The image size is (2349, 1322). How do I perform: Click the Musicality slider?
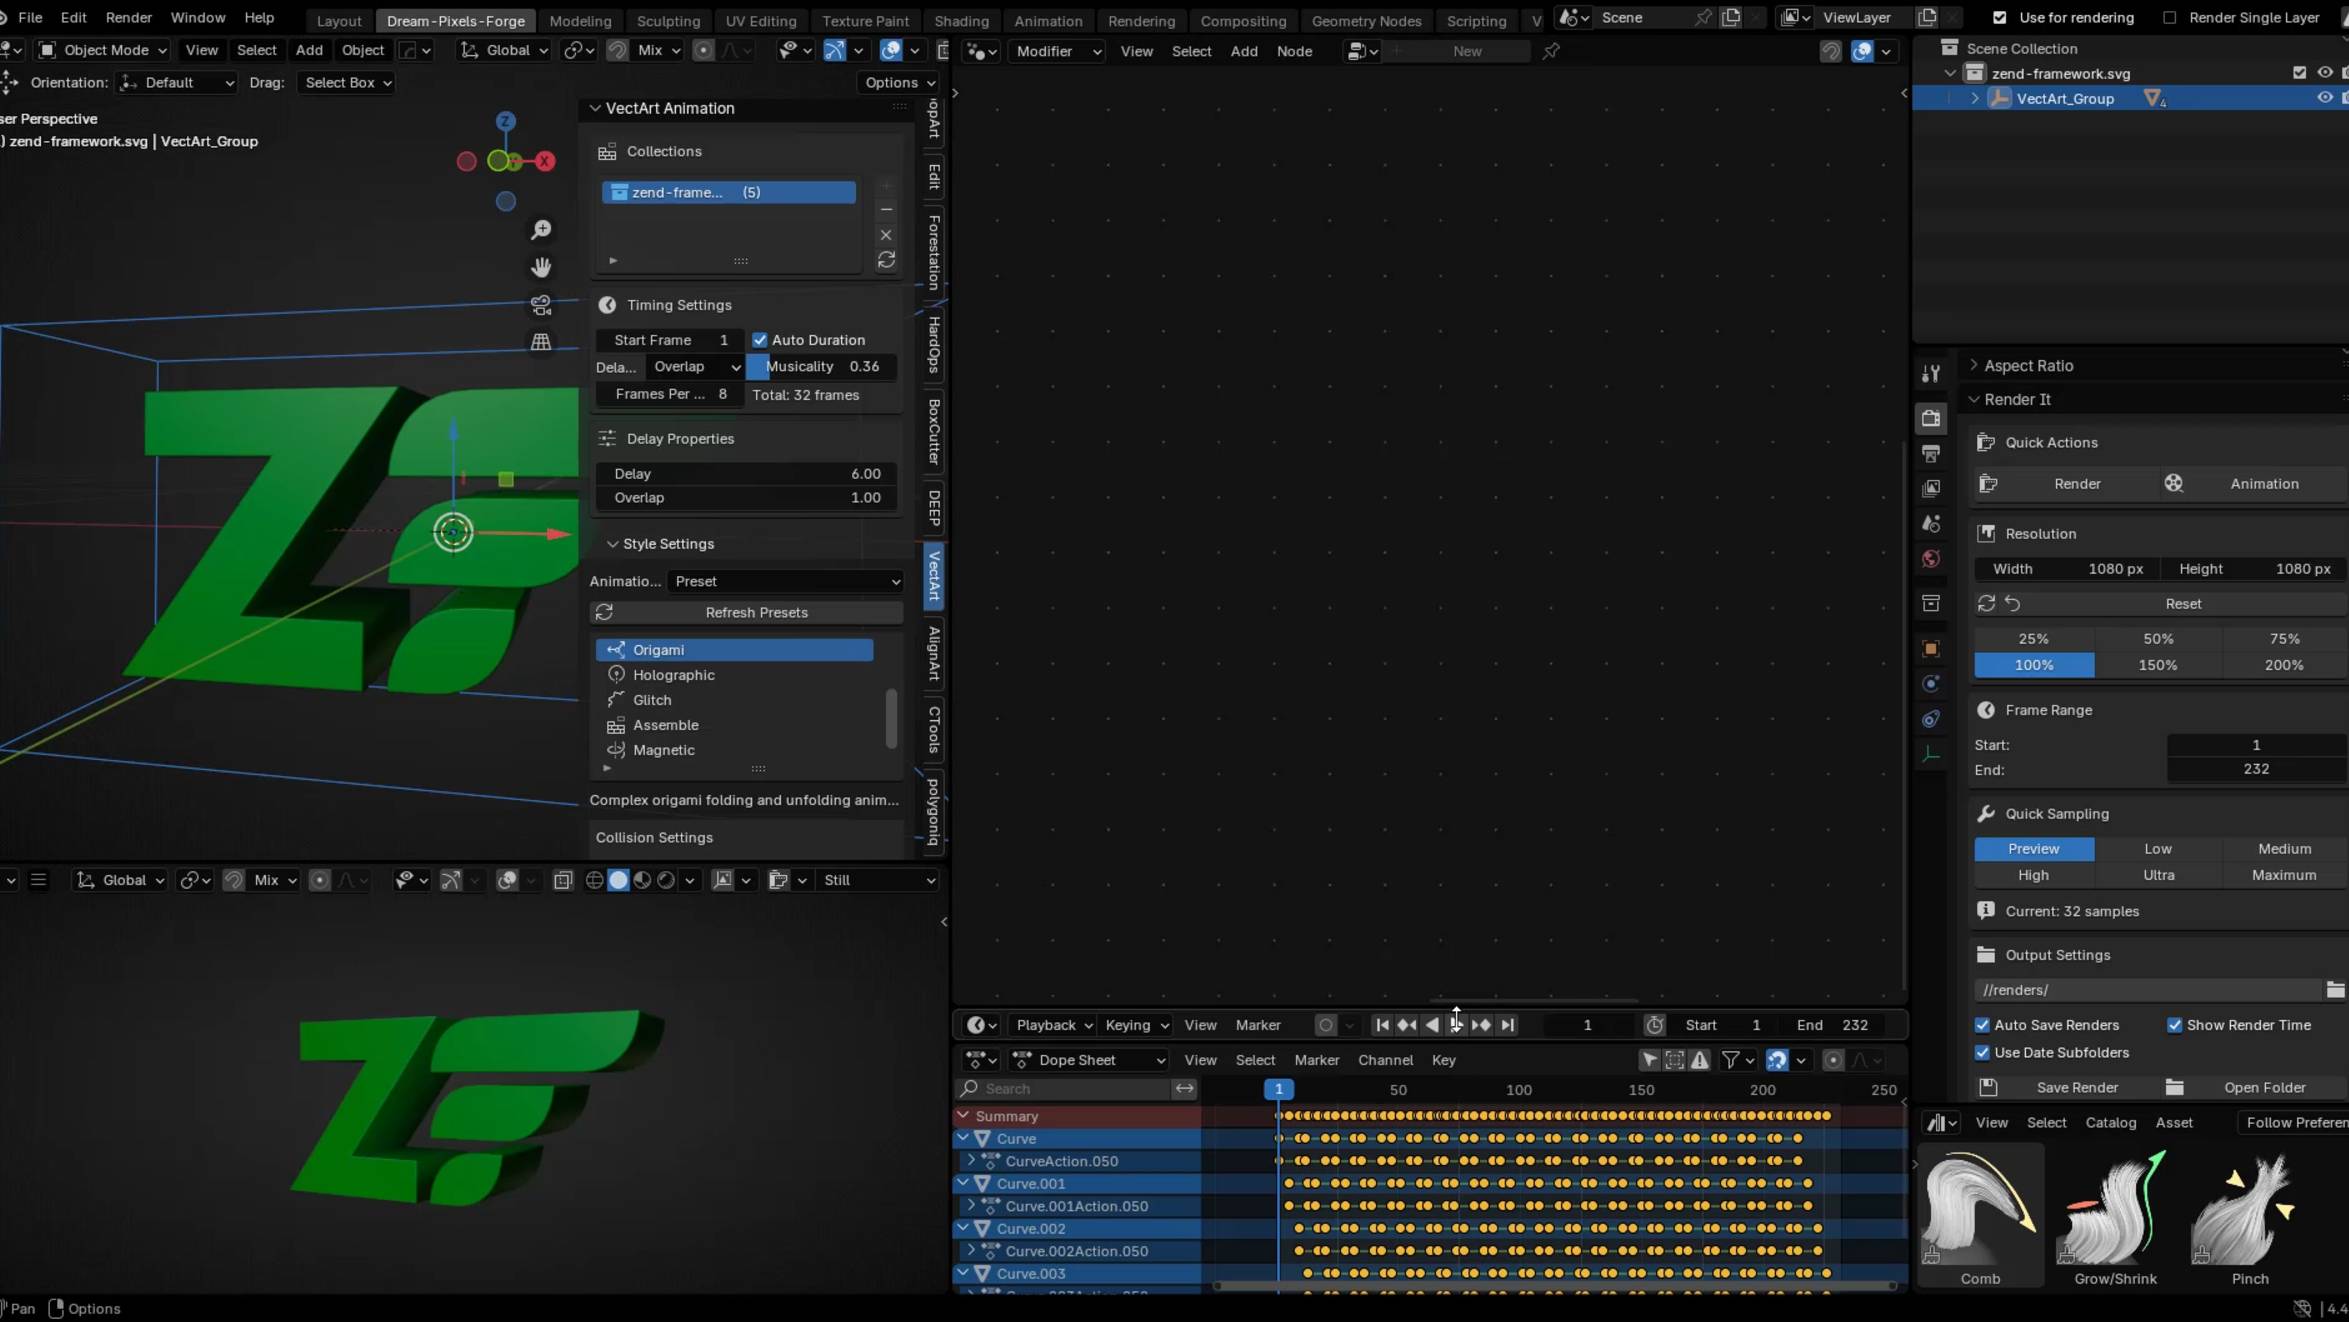click(x=822, y=367)
